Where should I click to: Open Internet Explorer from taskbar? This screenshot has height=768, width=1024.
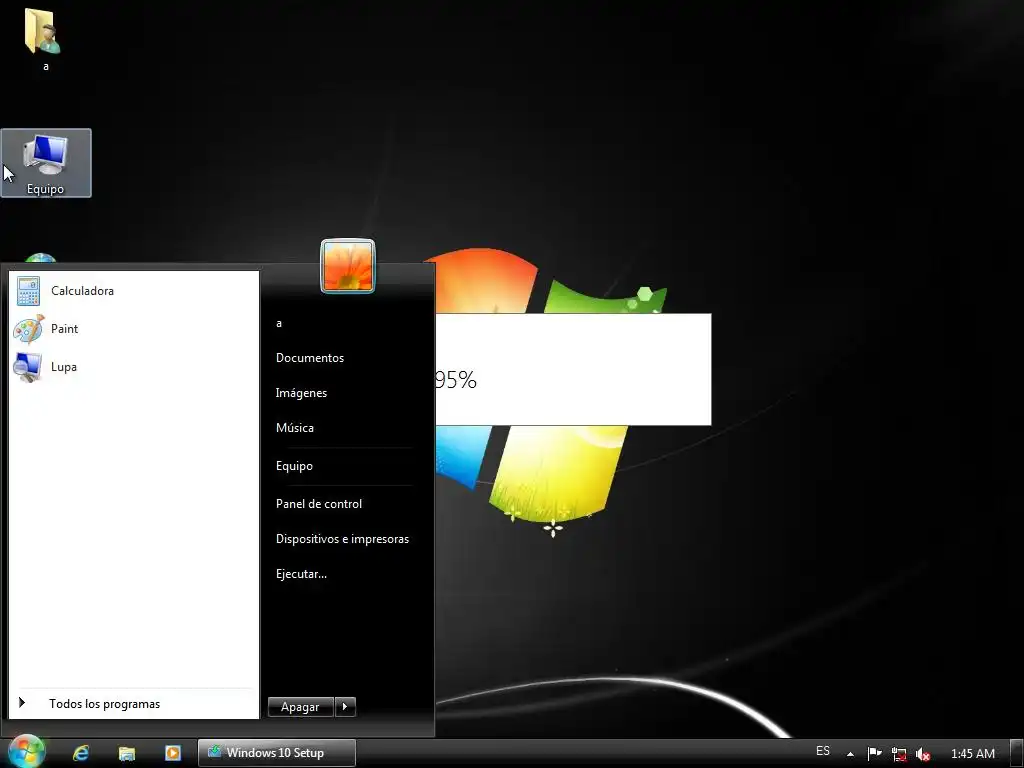82,753
